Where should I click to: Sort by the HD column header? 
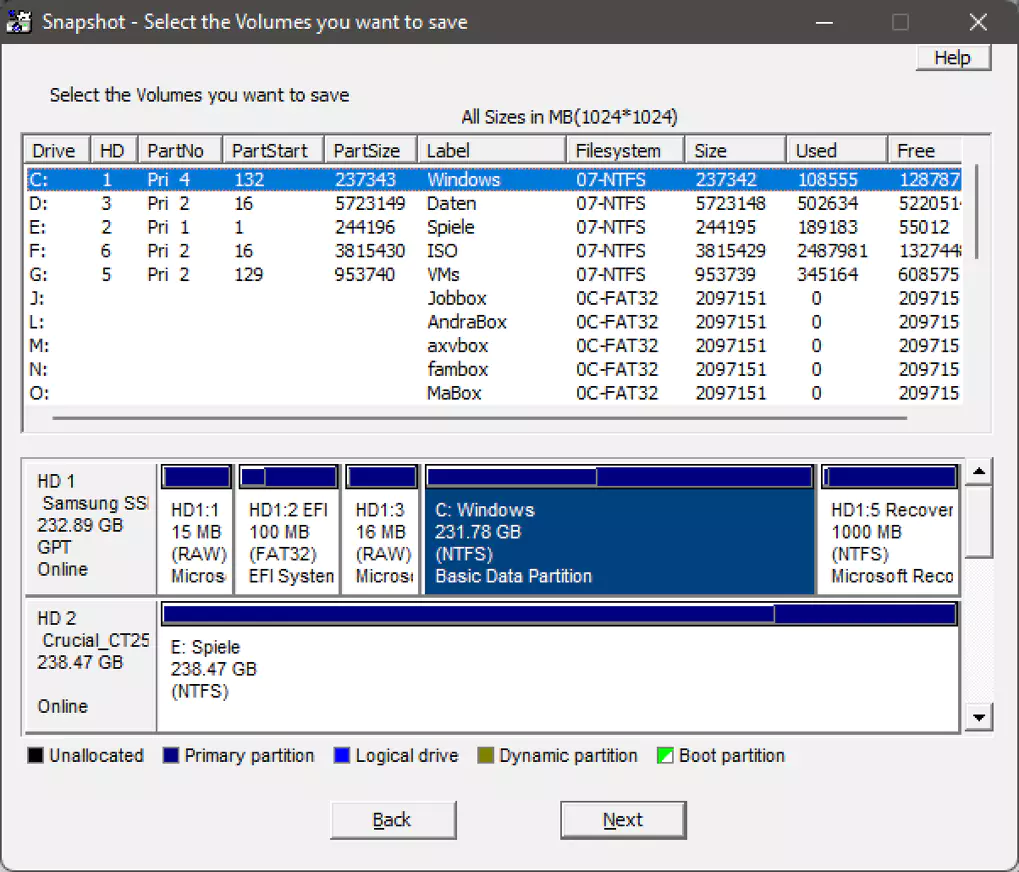point(114,151)
